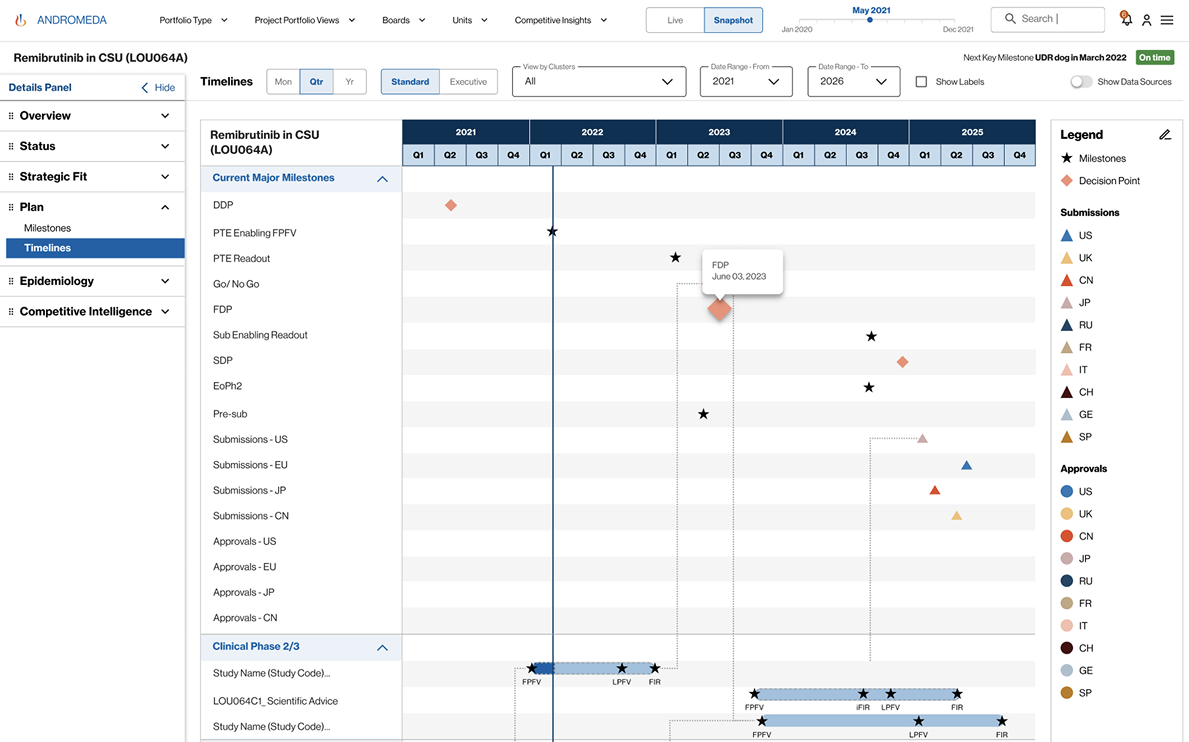Screen dimensions: 1189x742
Task: Enable the Show Labels checkbox
Action: (x=921, y=82)
